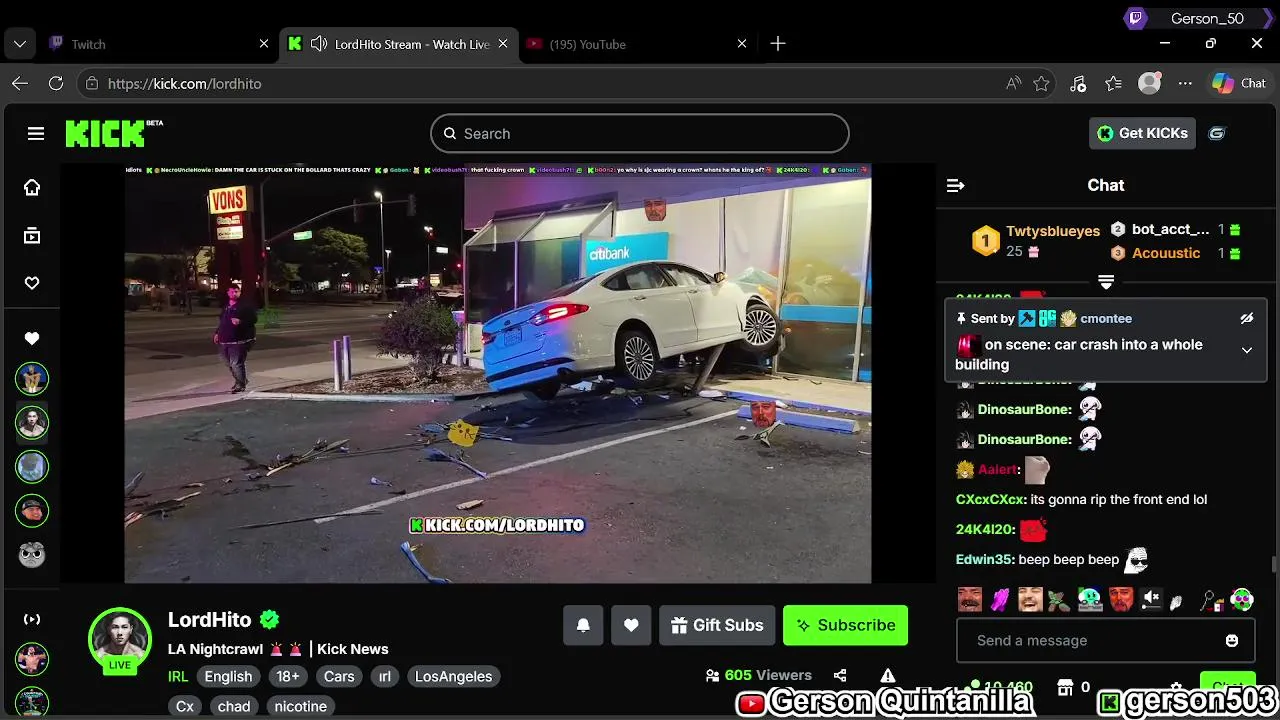Open Copilot Chat in the browser

tap(1239, 84)
